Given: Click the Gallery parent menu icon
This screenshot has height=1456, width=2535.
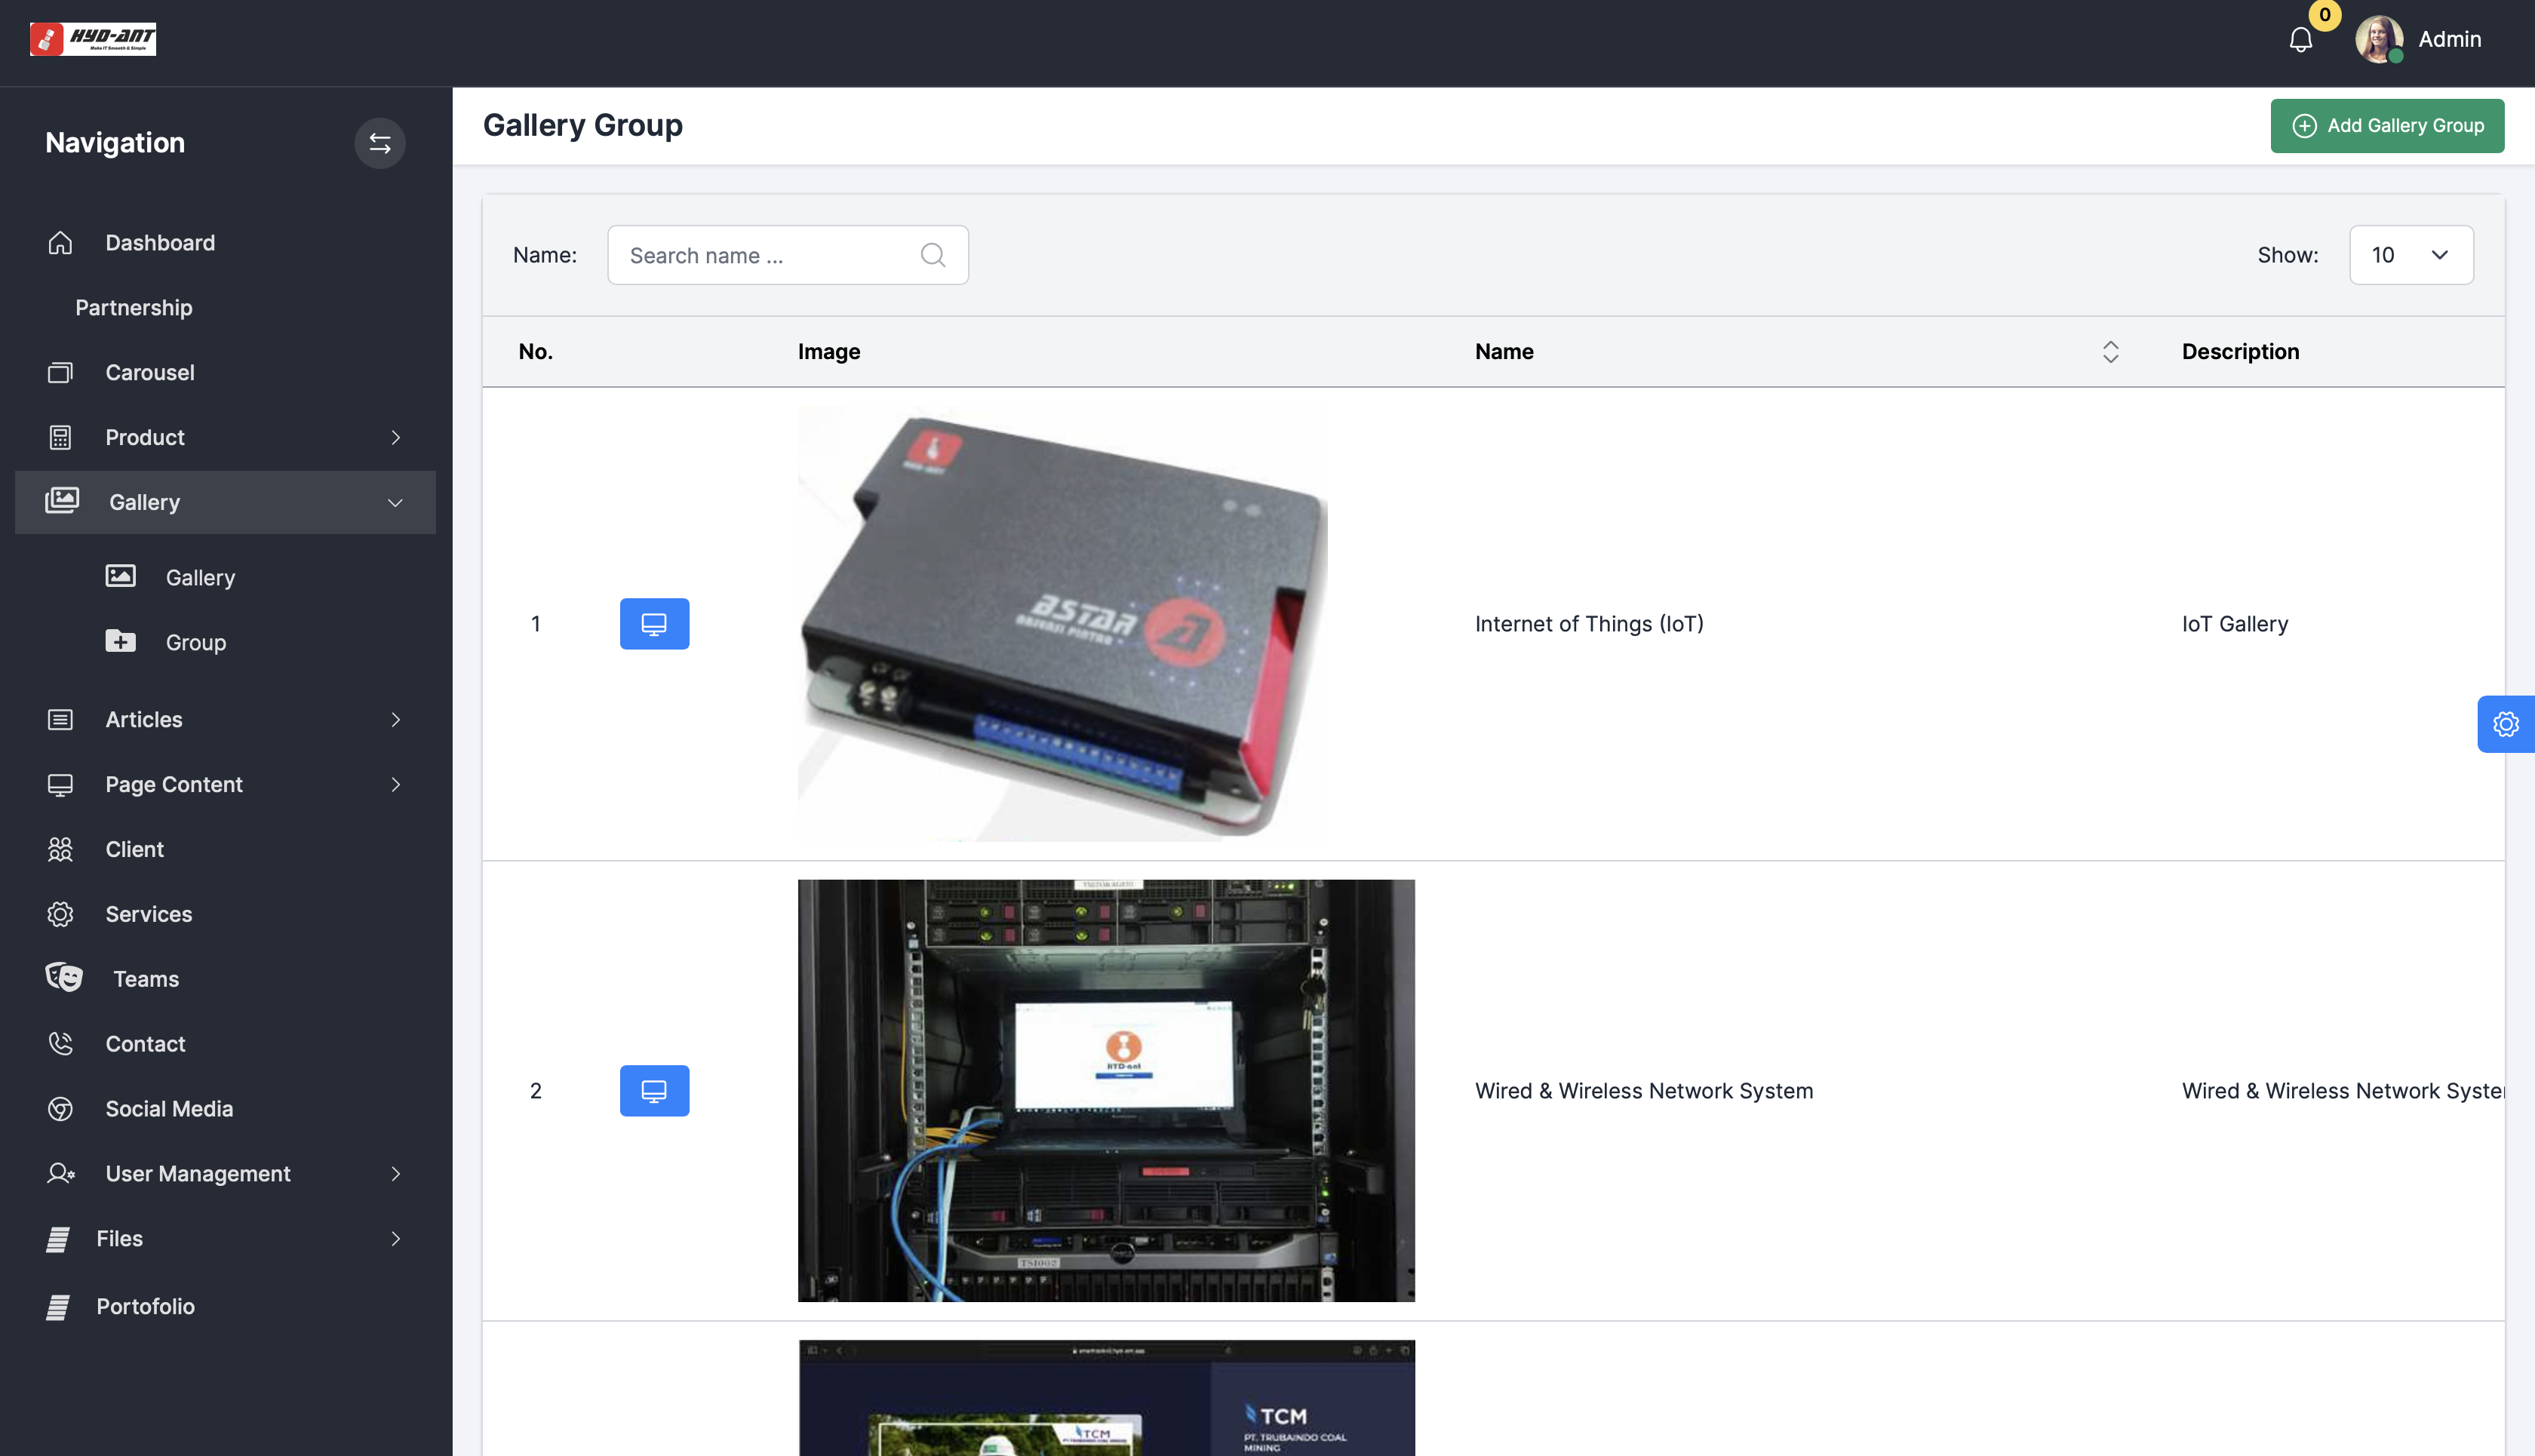Looking at the screenshot, I should [x=62, y=501].
